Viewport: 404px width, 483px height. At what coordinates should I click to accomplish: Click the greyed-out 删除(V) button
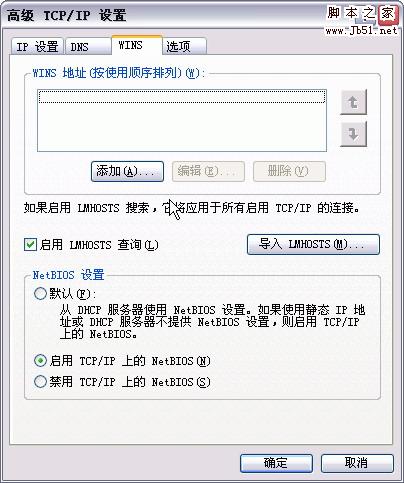point(289,171)
